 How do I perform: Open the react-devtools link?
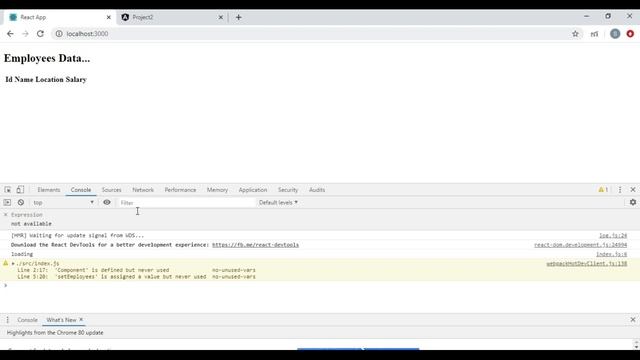point(256,245)
